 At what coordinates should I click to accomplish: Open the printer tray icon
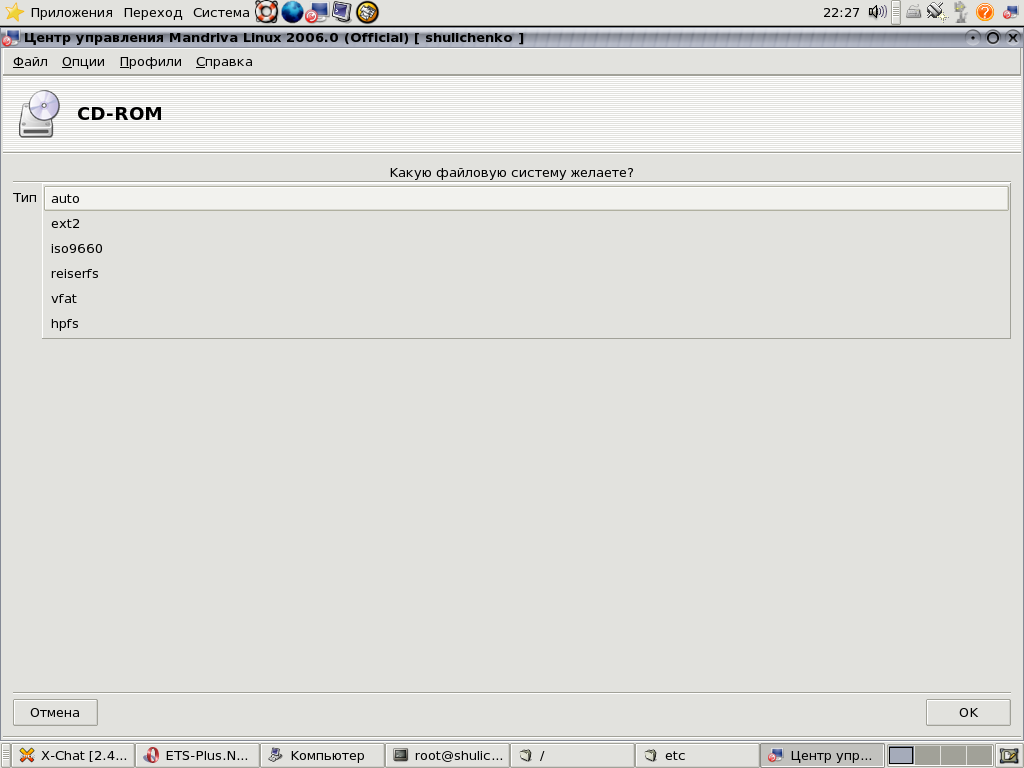pos(913,12)
